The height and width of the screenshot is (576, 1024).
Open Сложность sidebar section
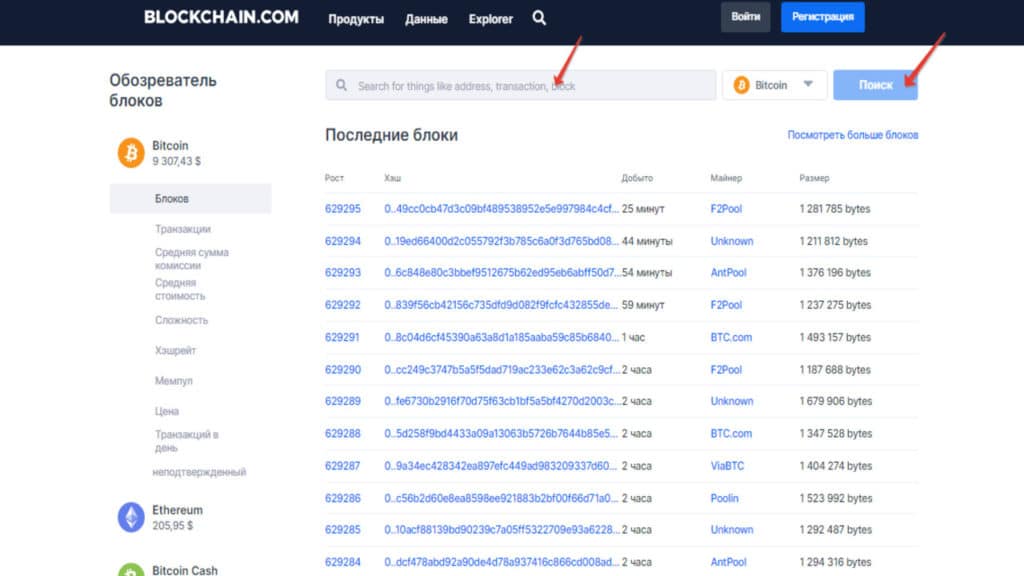point(182,320)
